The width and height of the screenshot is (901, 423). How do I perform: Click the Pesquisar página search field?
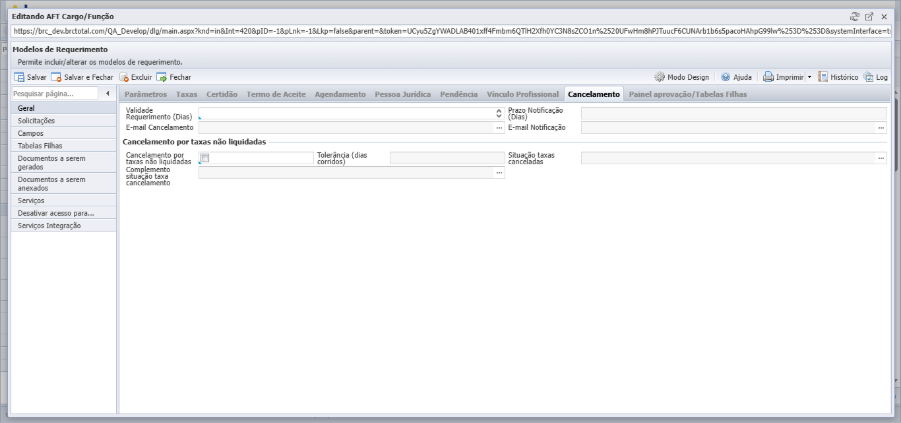(55, 93)
